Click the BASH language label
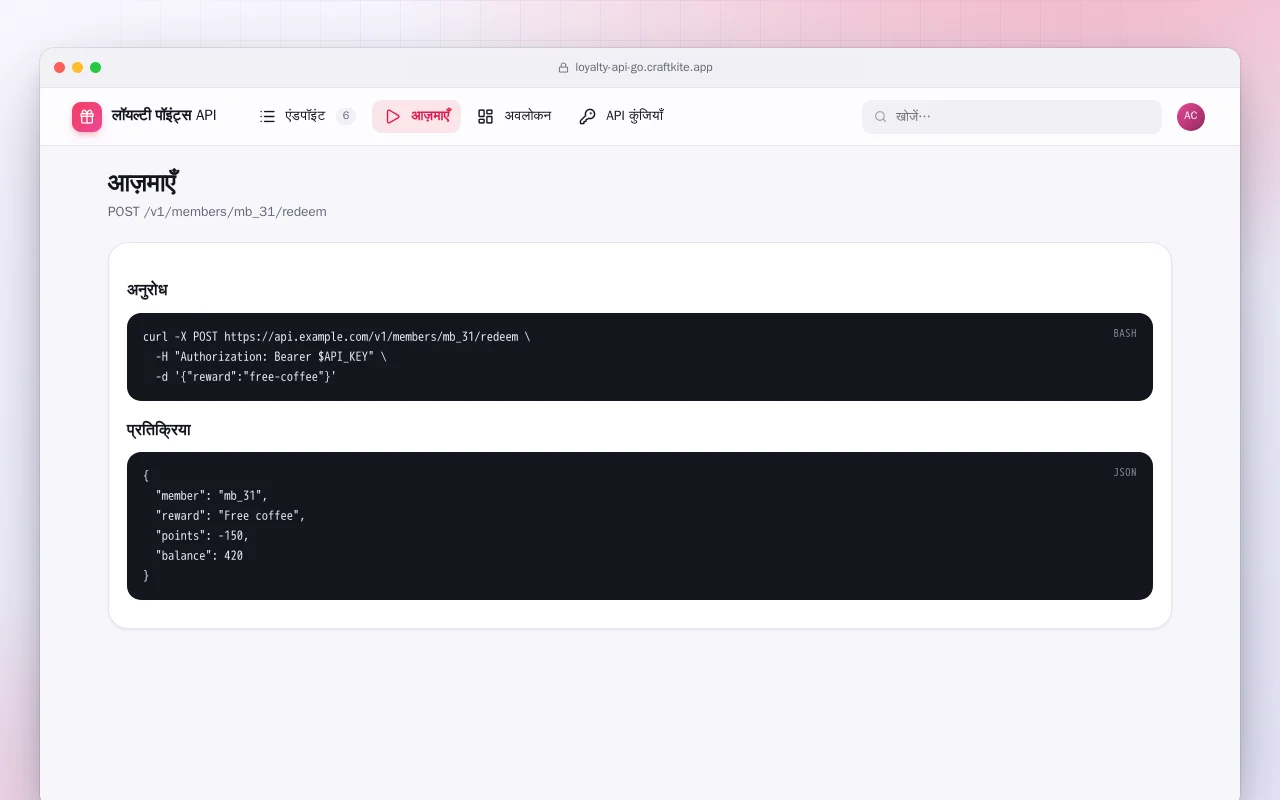Viewport: 1280px width, 800px height. [1125, 333]
